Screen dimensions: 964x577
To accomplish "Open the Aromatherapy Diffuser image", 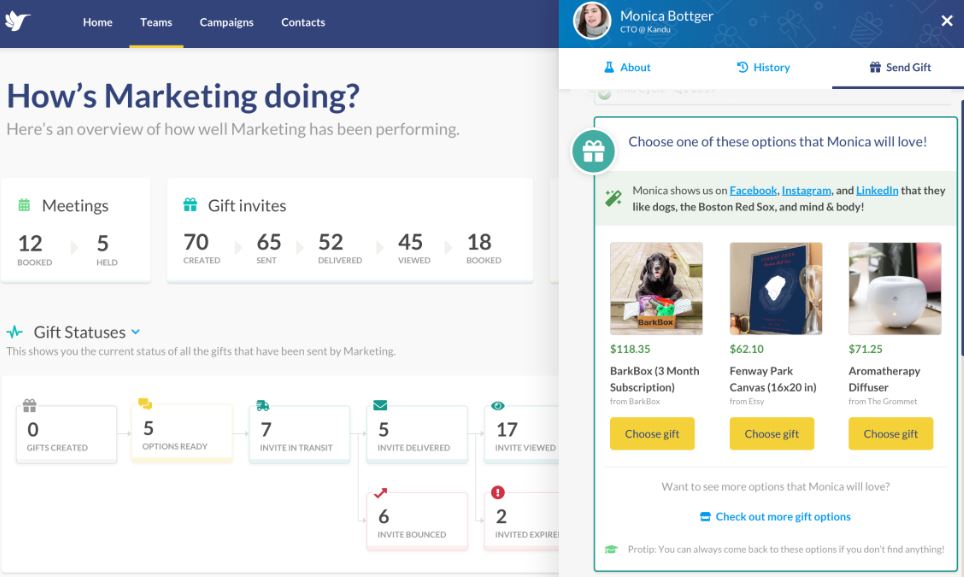I will [x=895, y=288].
